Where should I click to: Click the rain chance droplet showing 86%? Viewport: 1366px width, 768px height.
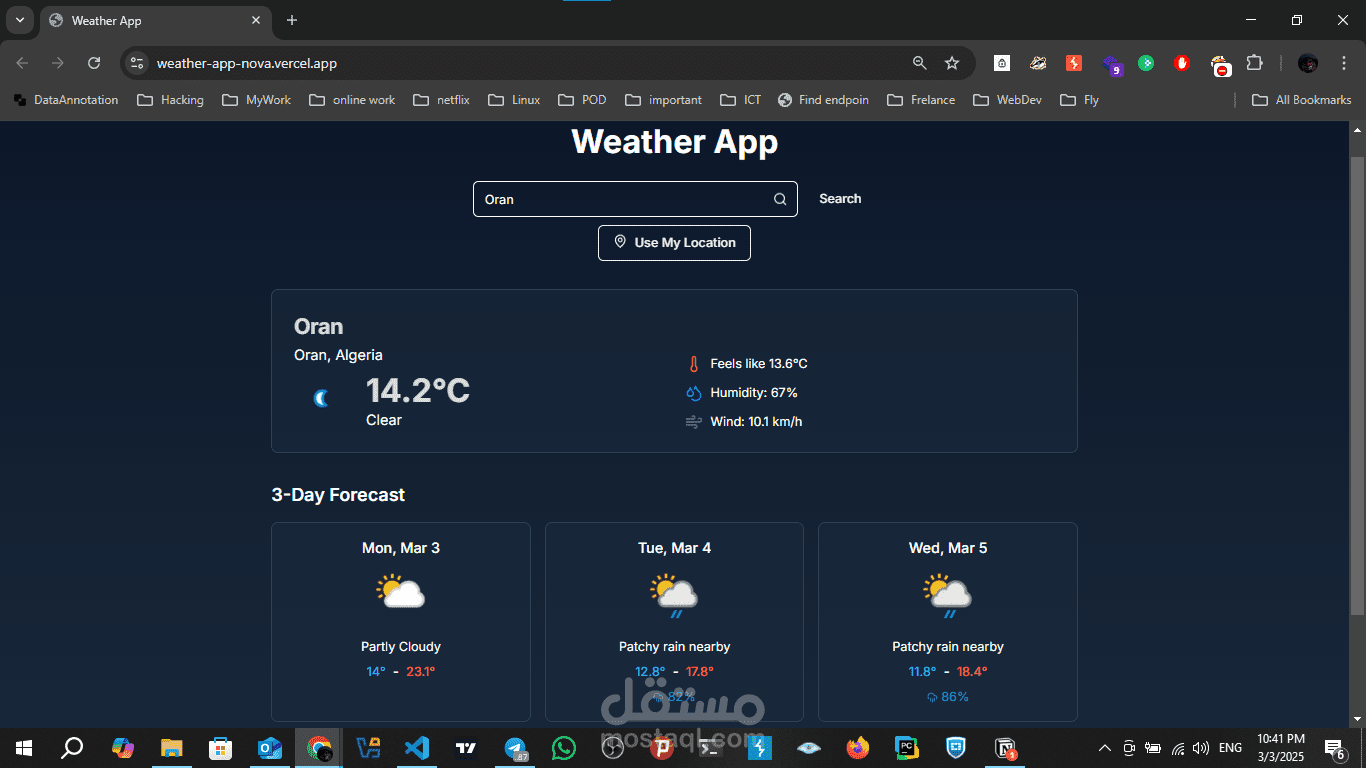coord(931,696)
